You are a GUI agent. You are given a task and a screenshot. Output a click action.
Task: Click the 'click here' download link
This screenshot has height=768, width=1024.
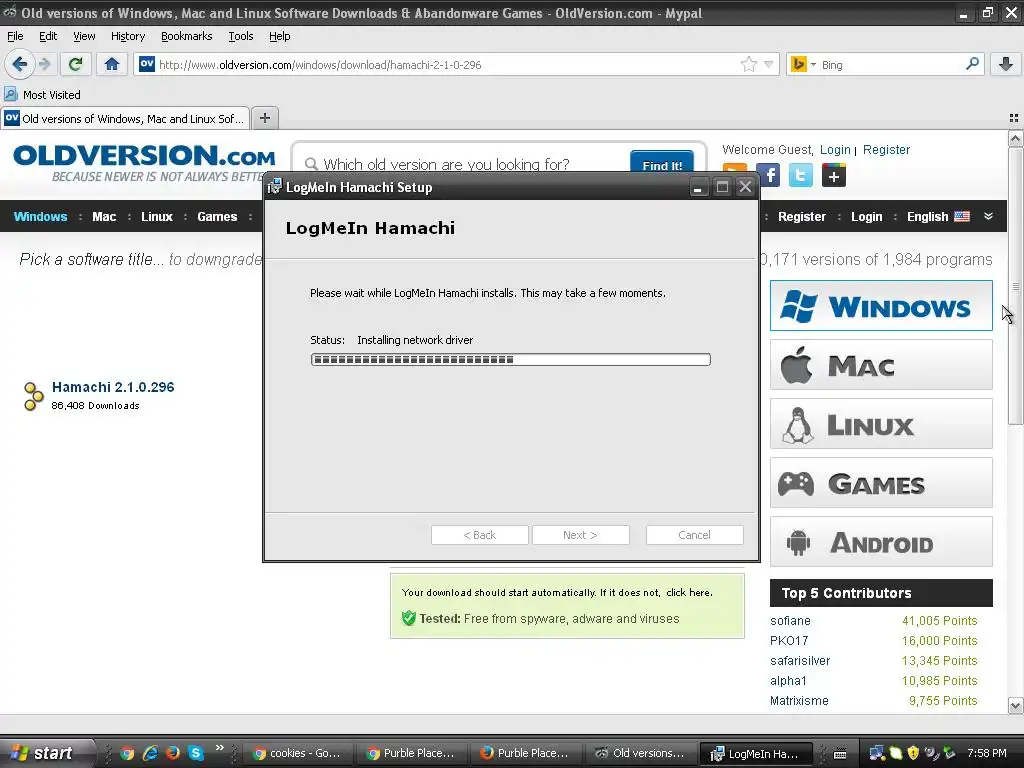point(688,592)
